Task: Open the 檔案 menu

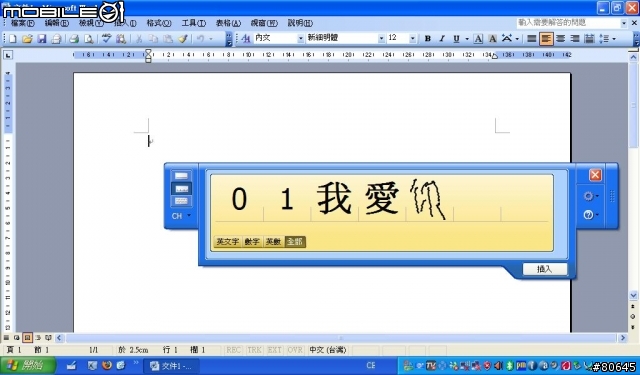Action: click(x=22, y=23)
